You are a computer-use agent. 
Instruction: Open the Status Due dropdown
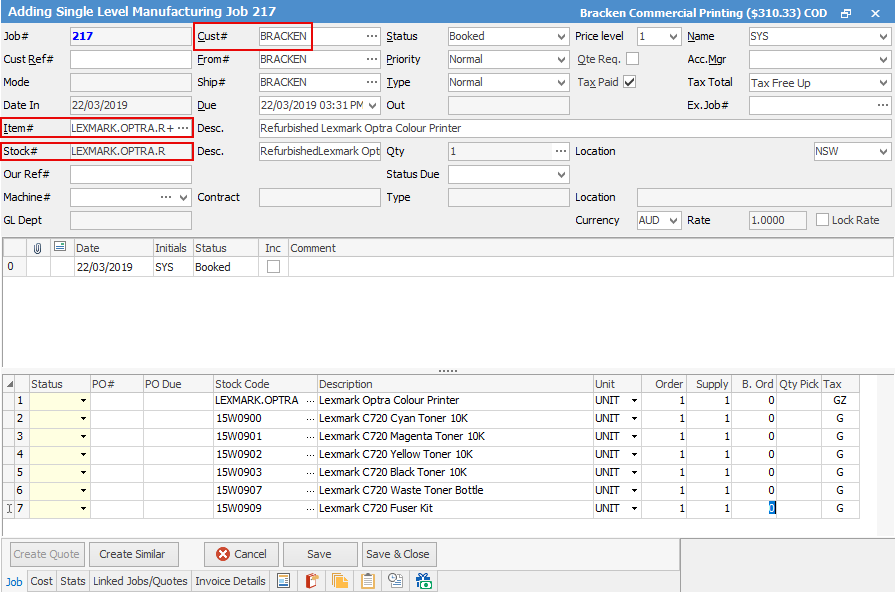(x=561, y=175)
